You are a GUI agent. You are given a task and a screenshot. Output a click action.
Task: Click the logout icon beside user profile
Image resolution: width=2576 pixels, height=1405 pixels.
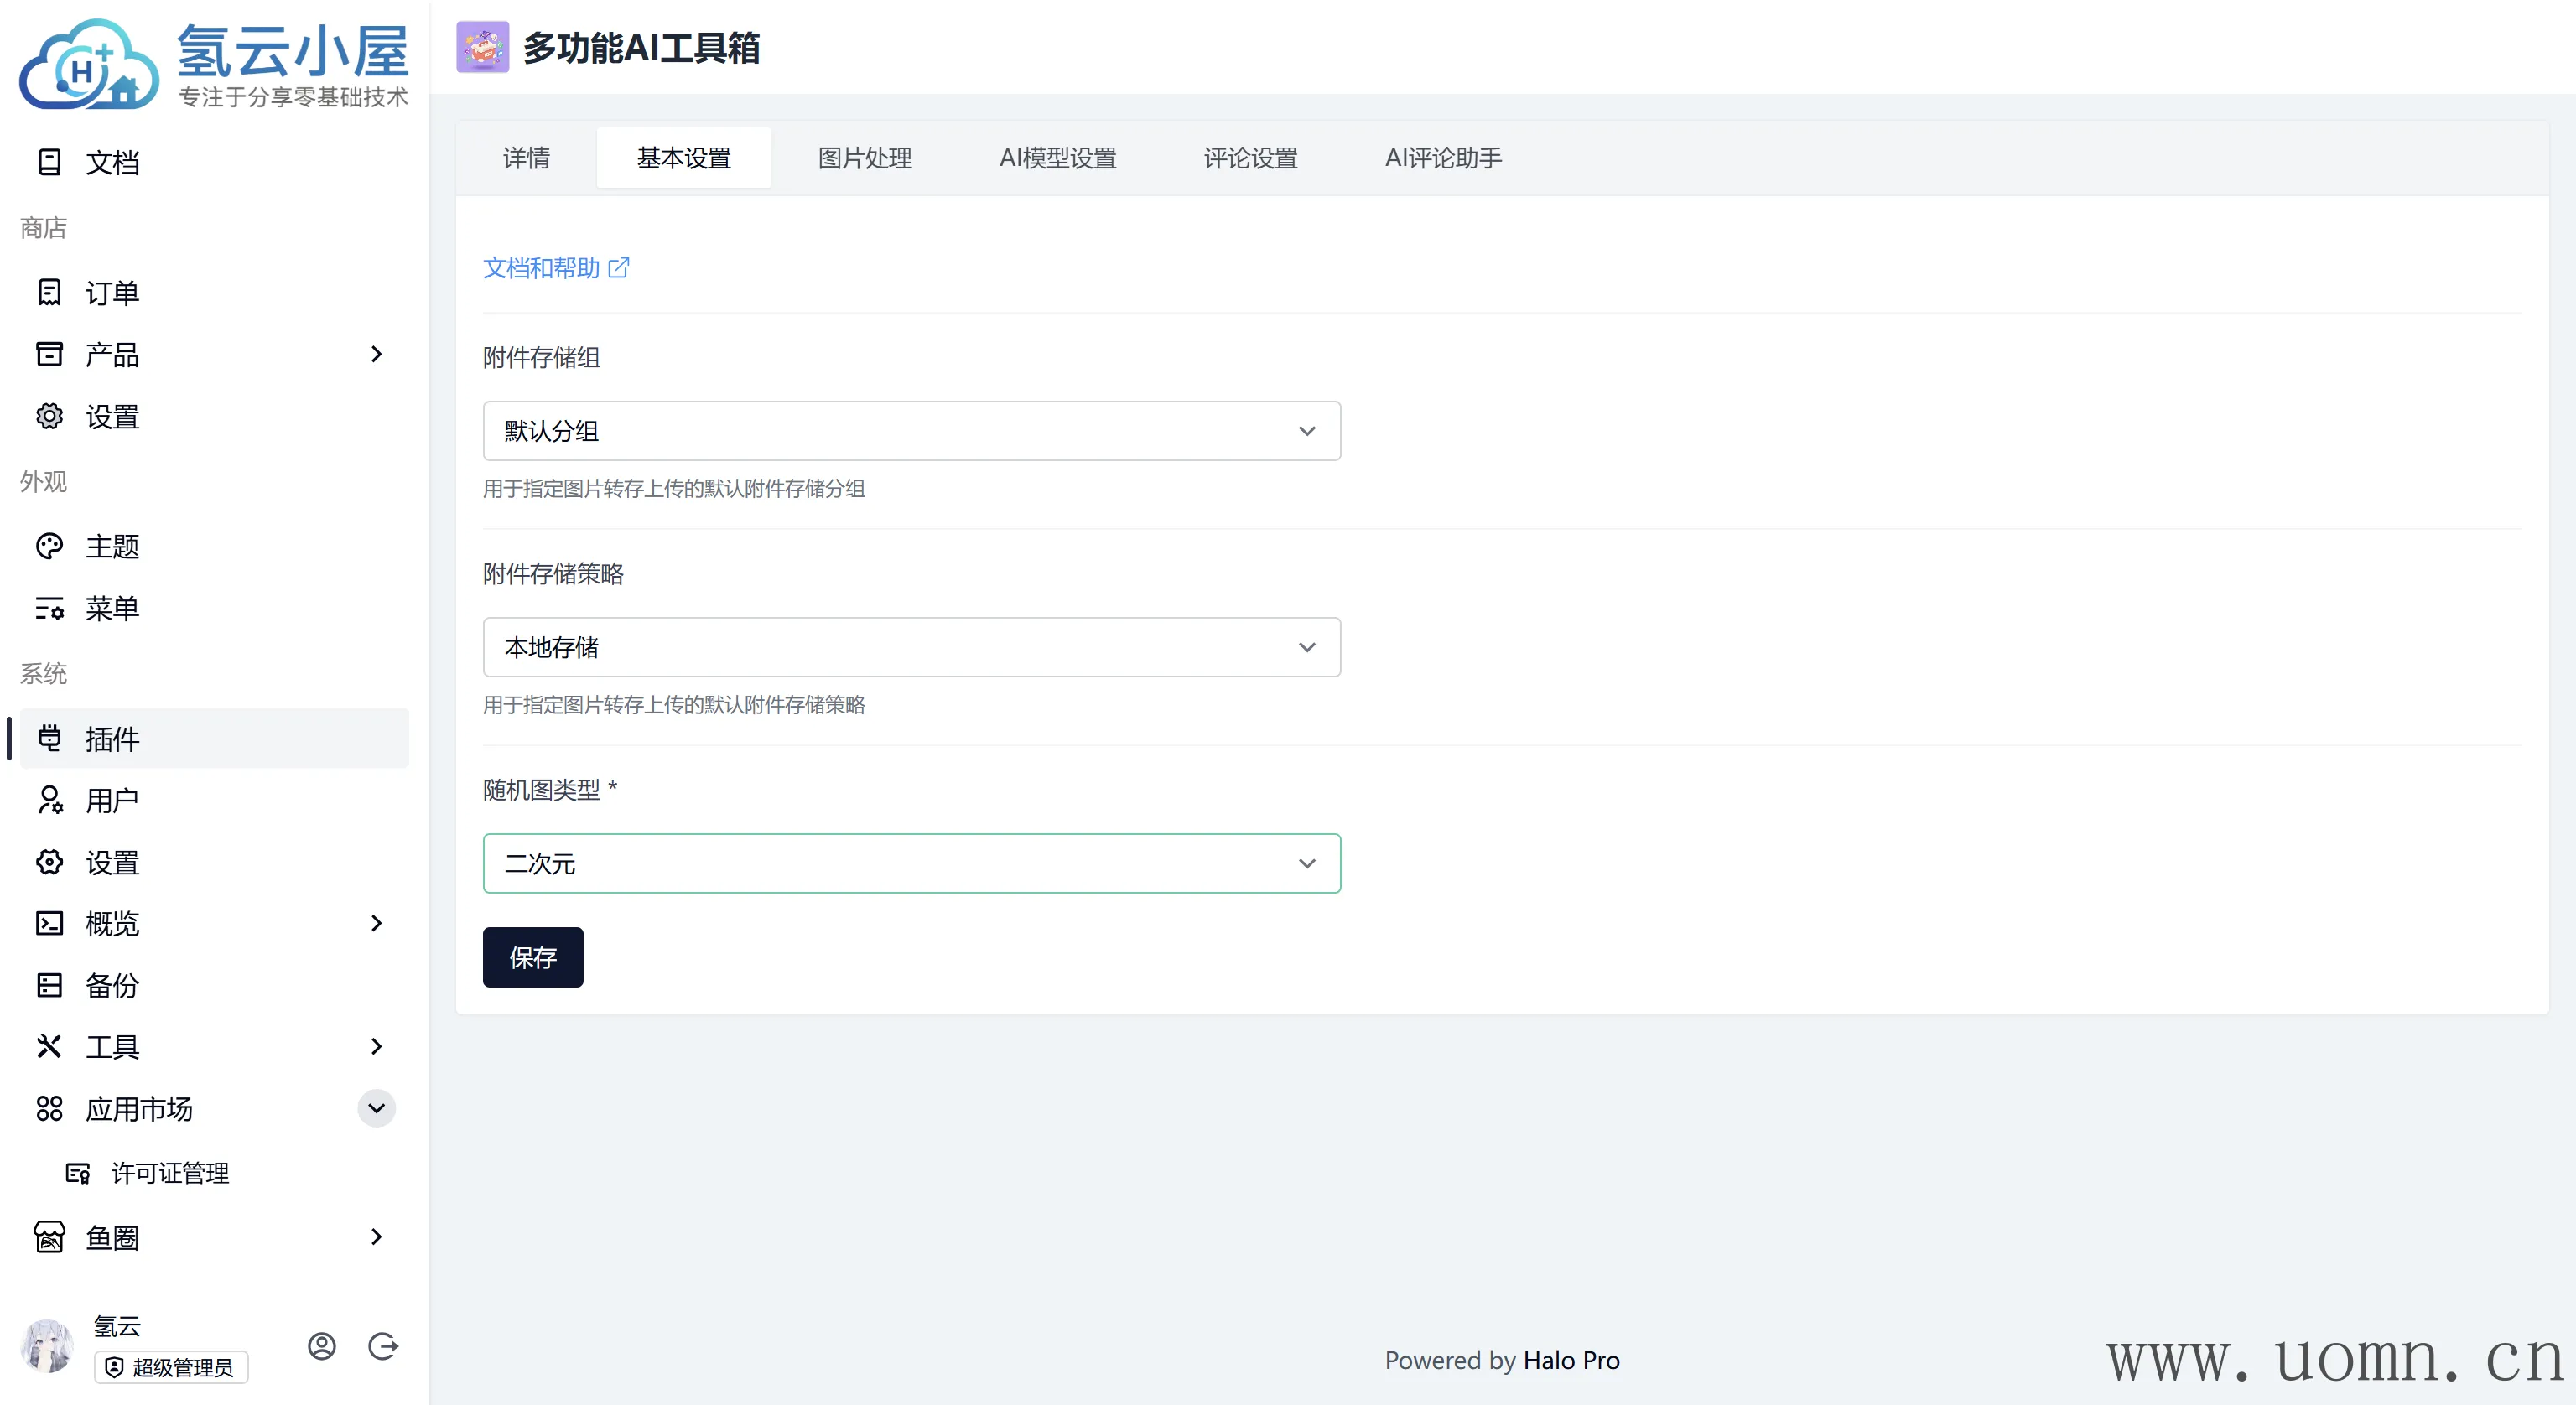[383, 1346]
